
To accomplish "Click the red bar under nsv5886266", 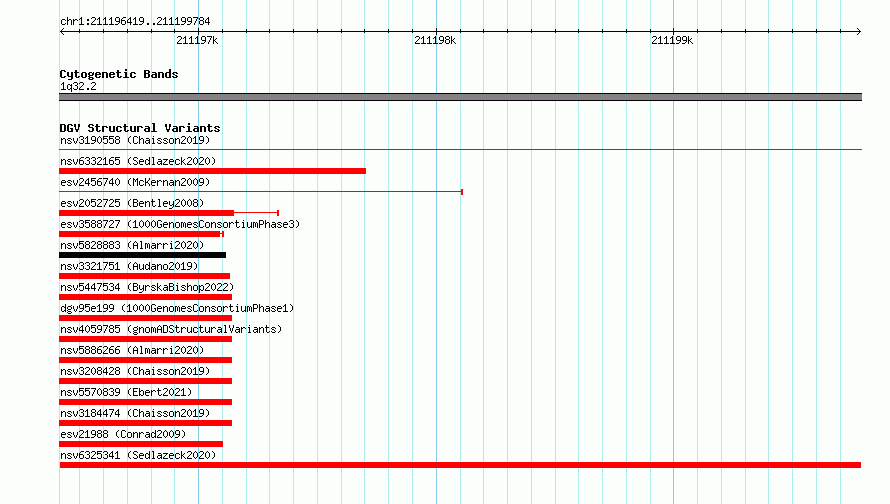I will pos(145,360).
